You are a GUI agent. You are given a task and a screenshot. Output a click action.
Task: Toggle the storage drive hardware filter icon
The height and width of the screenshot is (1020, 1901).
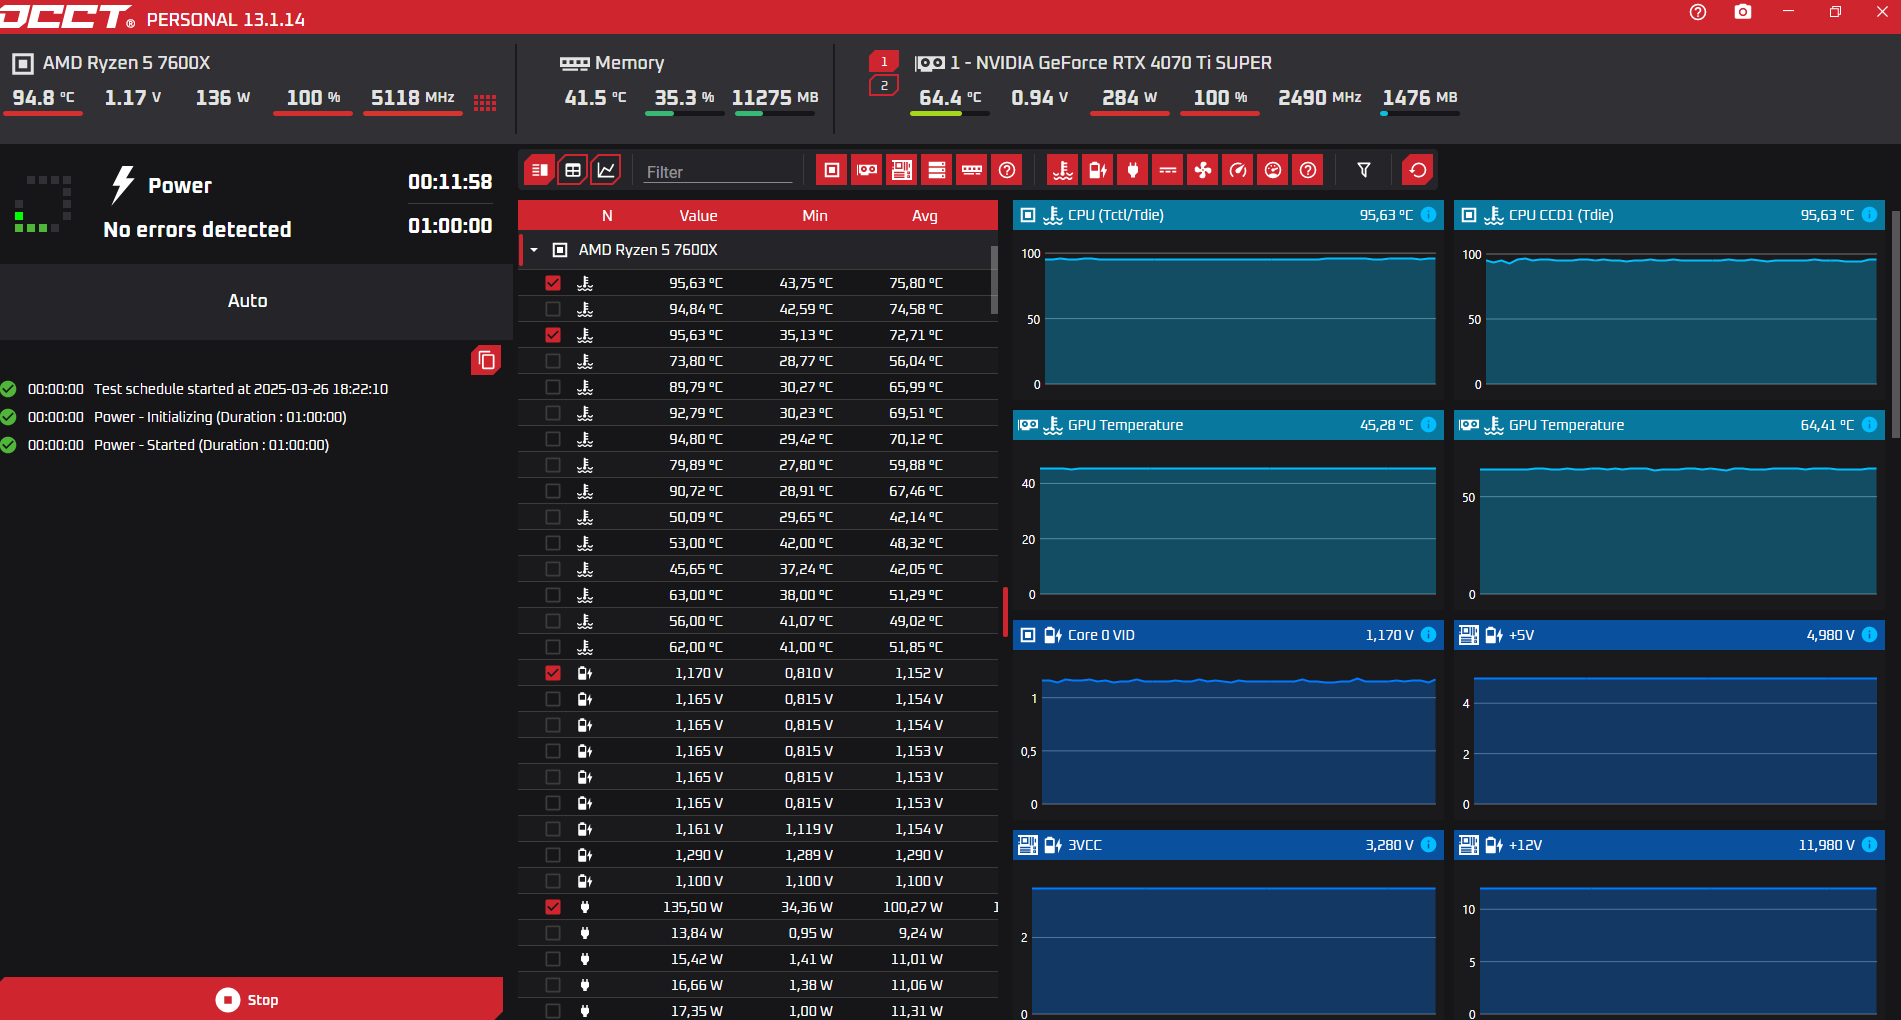click(x=937, y=170)
